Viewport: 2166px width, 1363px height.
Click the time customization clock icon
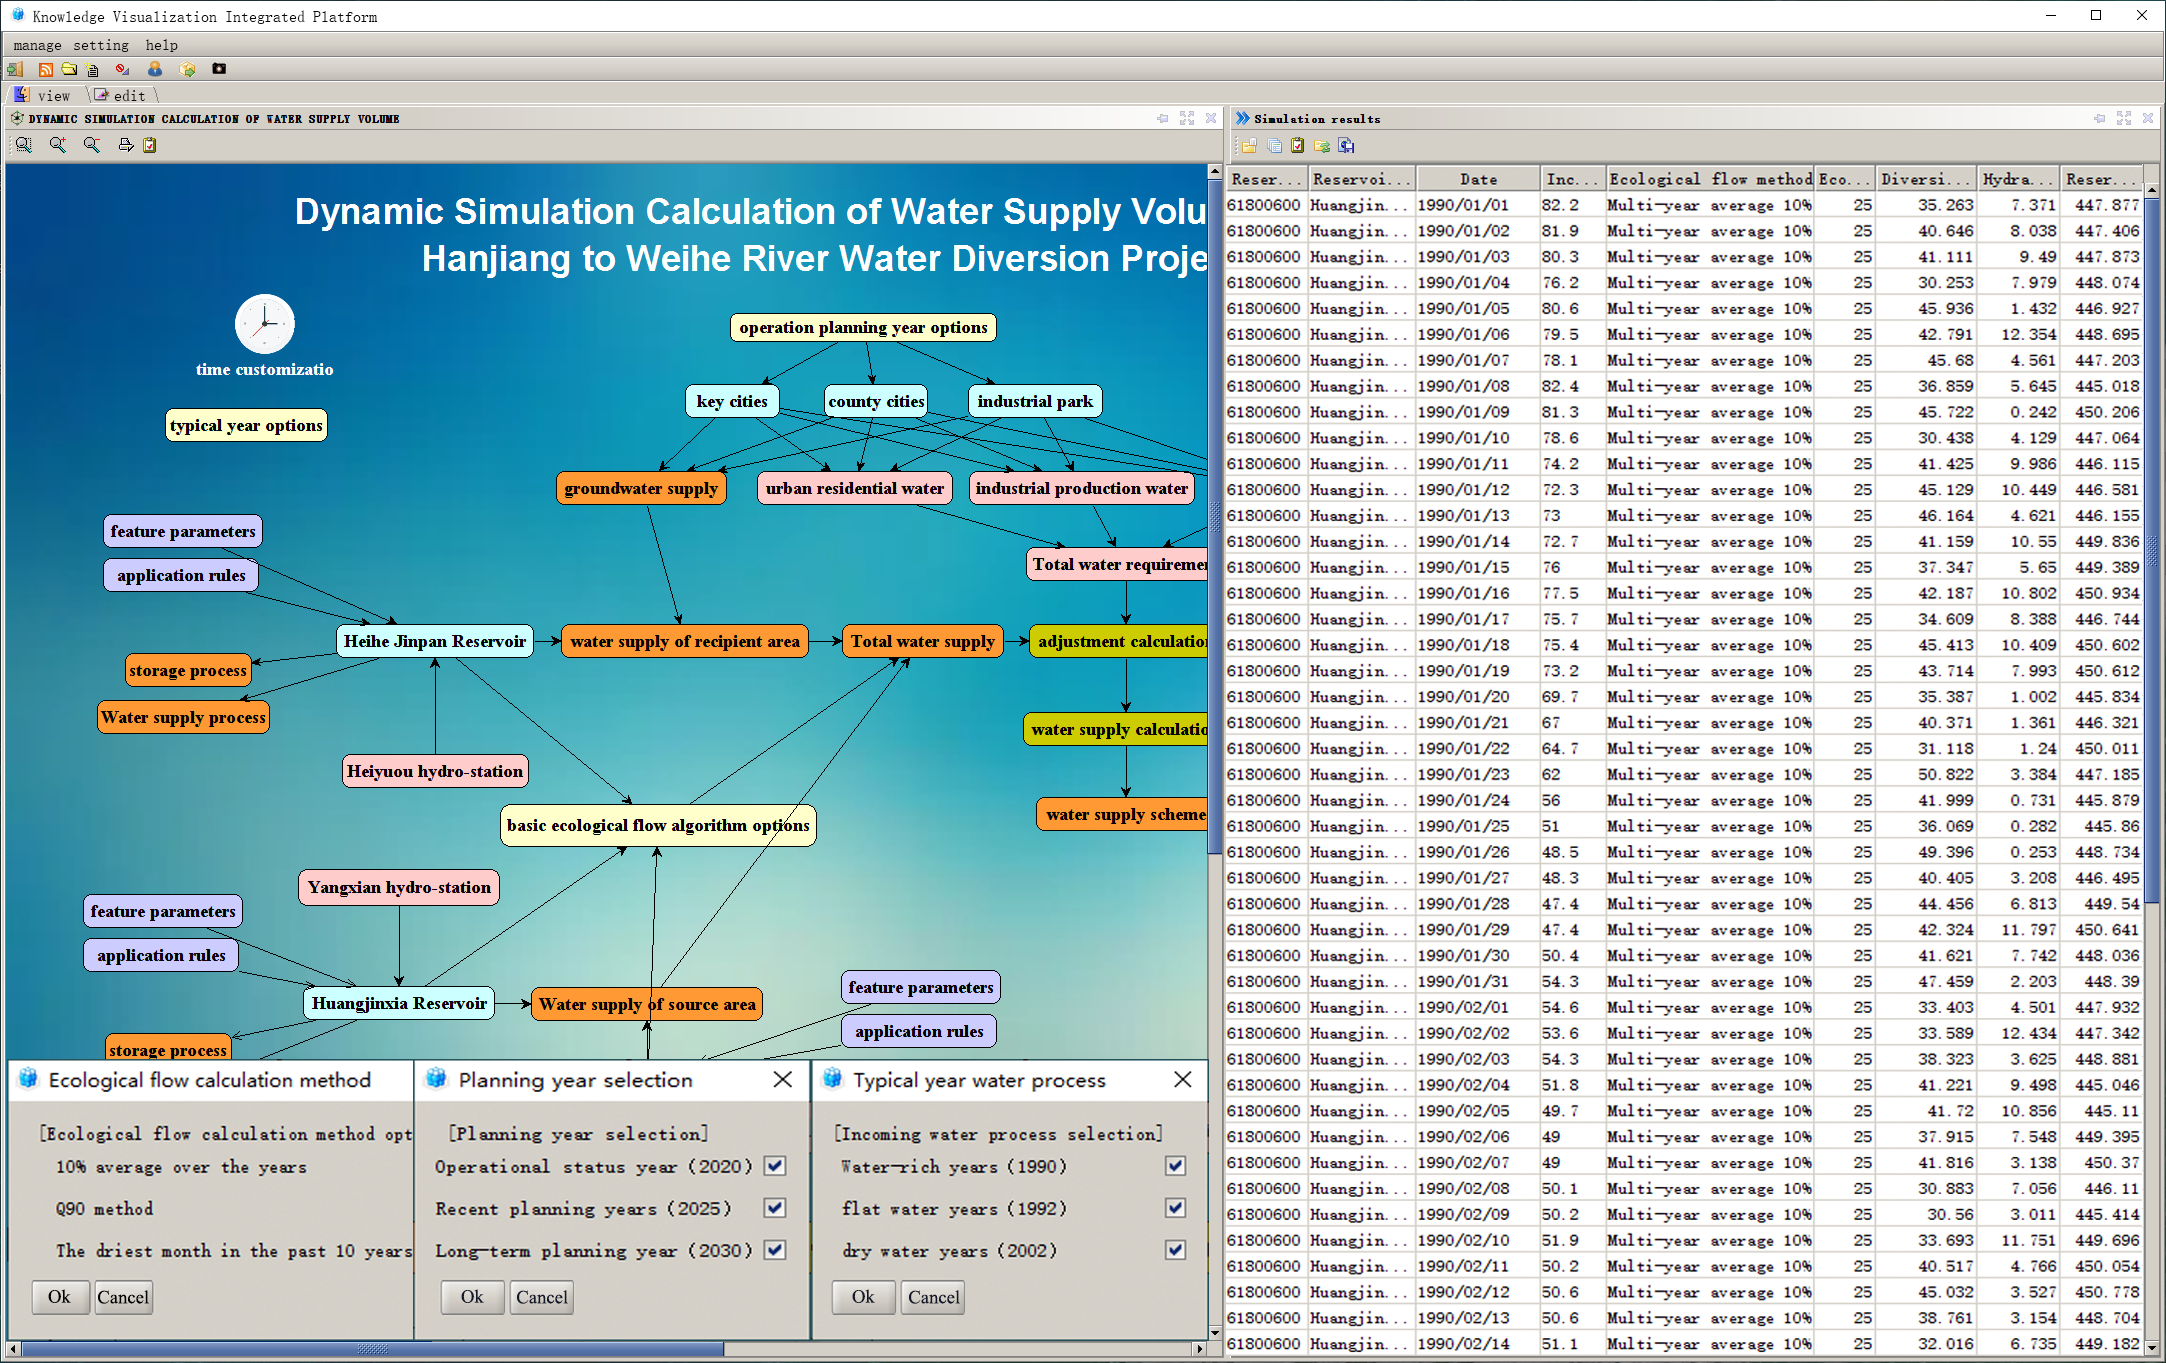click(x=265, y=323)
